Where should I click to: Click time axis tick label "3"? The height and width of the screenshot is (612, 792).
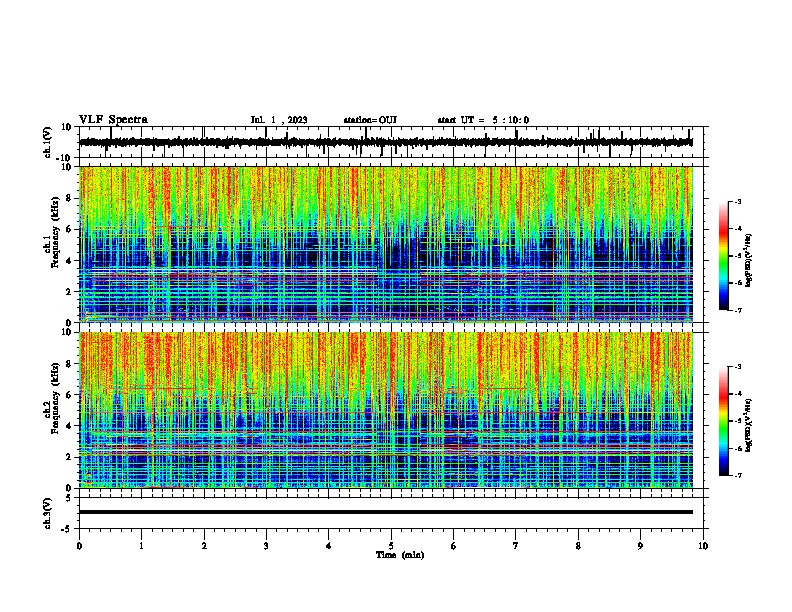click(266, 546)
